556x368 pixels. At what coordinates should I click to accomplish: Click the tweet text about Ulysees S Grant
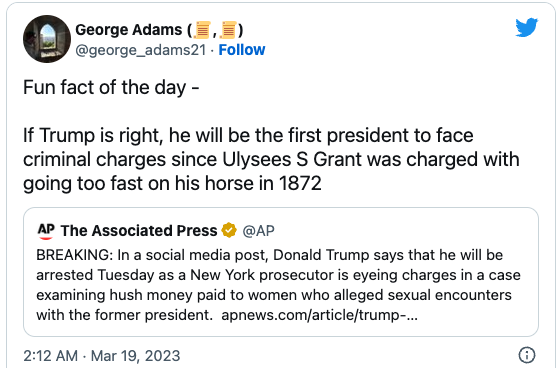click(x=271, y=159)
